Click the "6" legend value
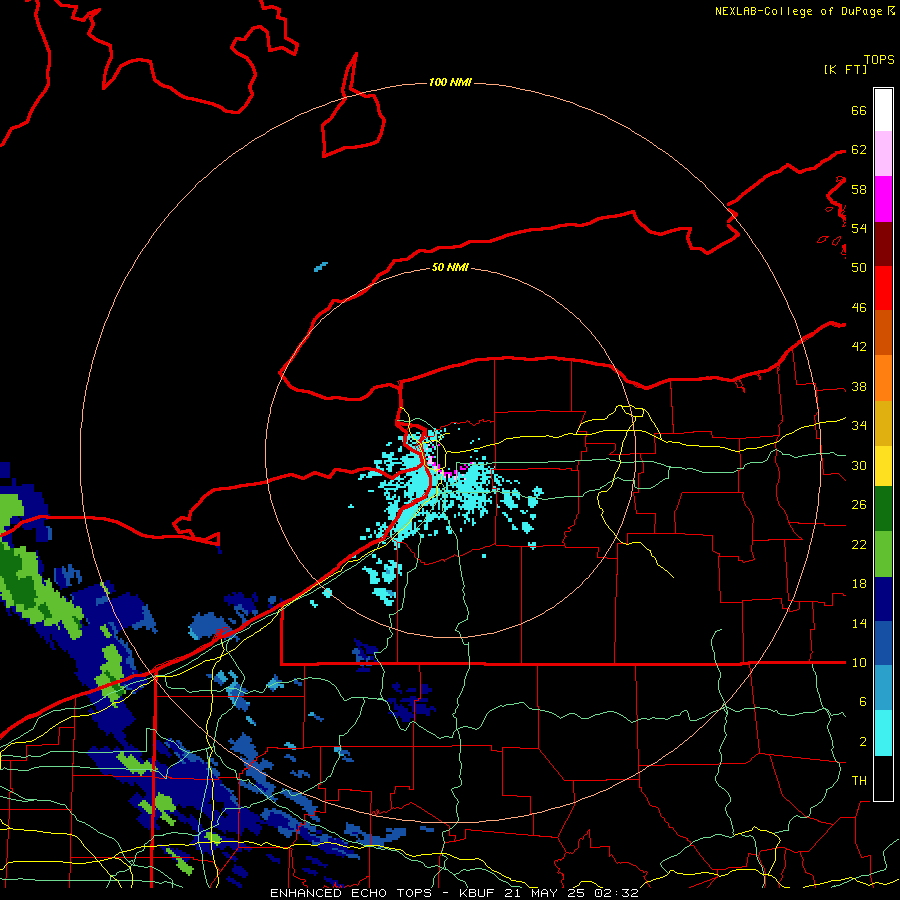900x900 pixels. [x=863, y=702]
